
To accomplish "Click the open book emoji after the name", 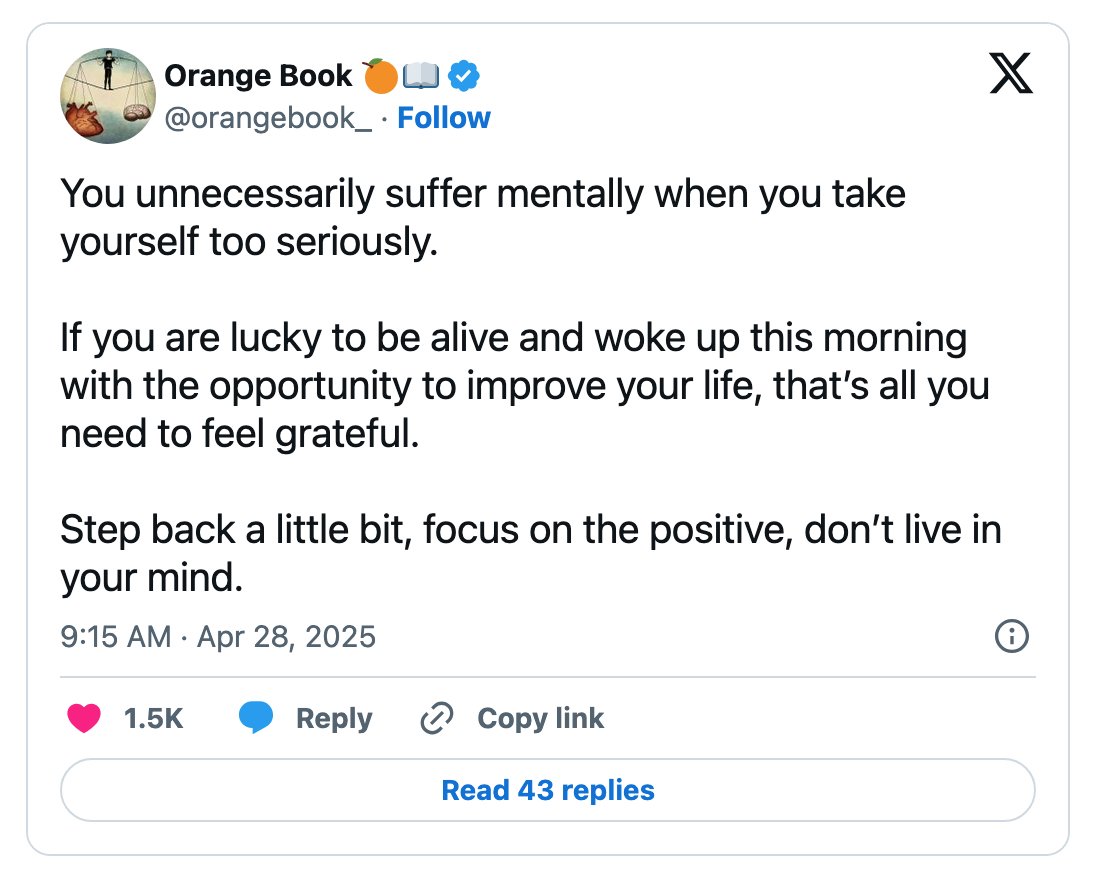I will (421, 75).
